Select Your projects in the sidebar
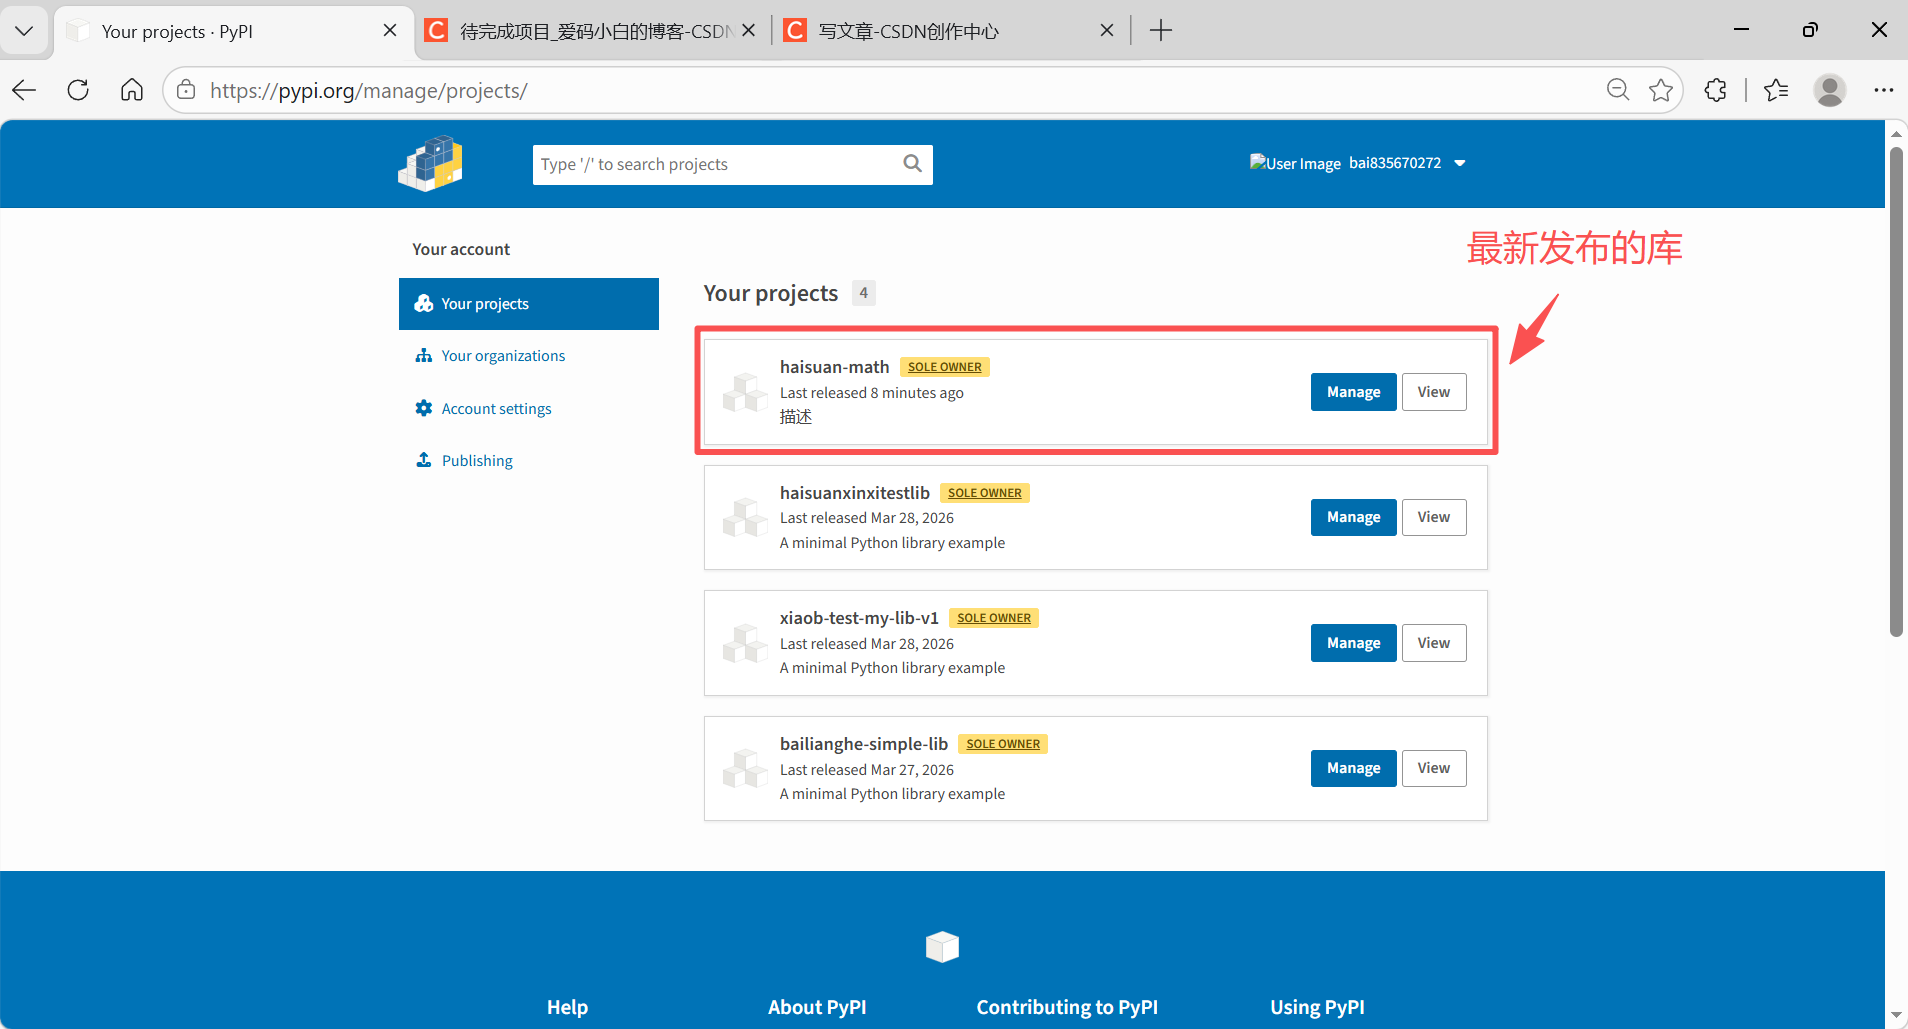Image resolution: width=1908 pixels, height=1029 pixels. 529,304
